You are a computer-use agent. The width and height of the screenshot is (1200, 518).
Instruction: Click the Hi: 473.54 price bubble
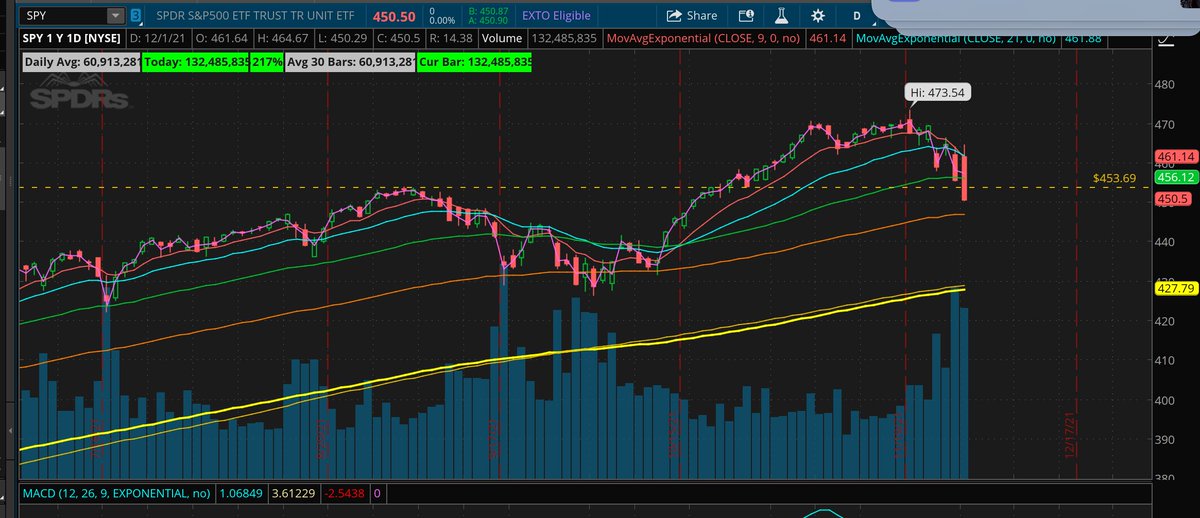(x=939, y=93)
